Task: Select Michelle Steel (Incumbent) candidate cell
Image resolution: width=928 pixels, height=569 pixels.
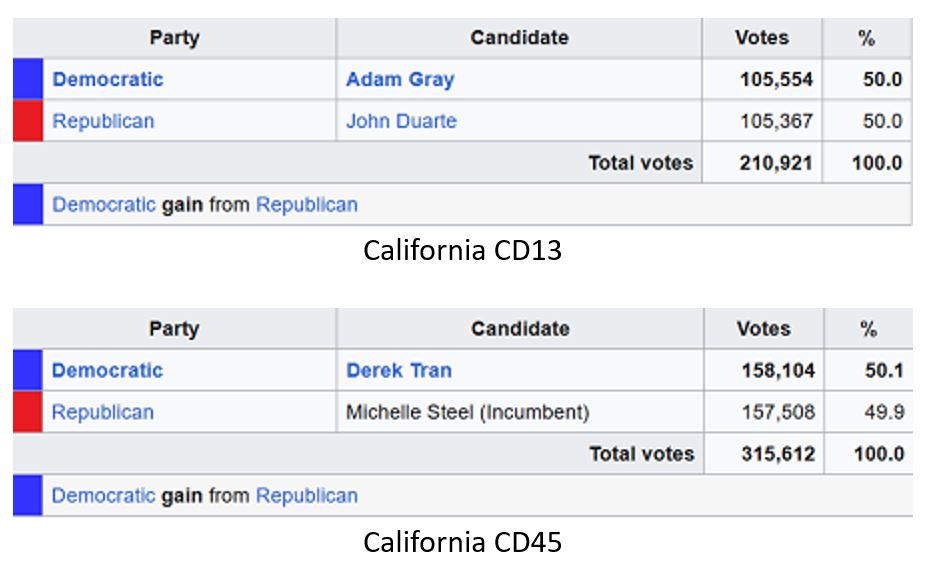Action: (467, 413)
